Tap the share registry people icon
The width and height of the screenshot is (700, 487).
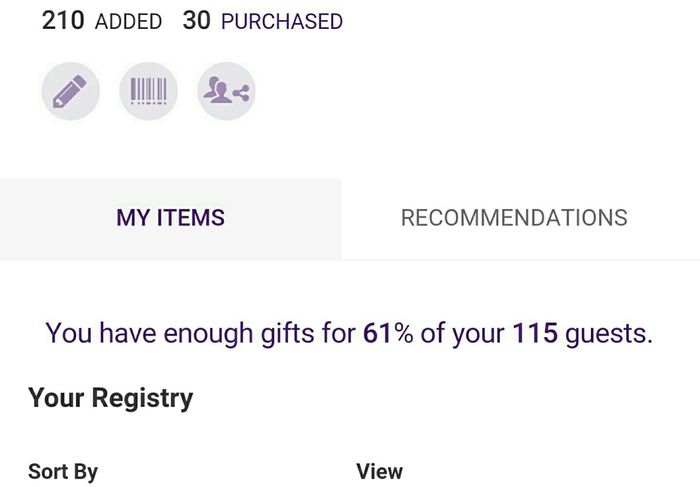coord(226,92)
